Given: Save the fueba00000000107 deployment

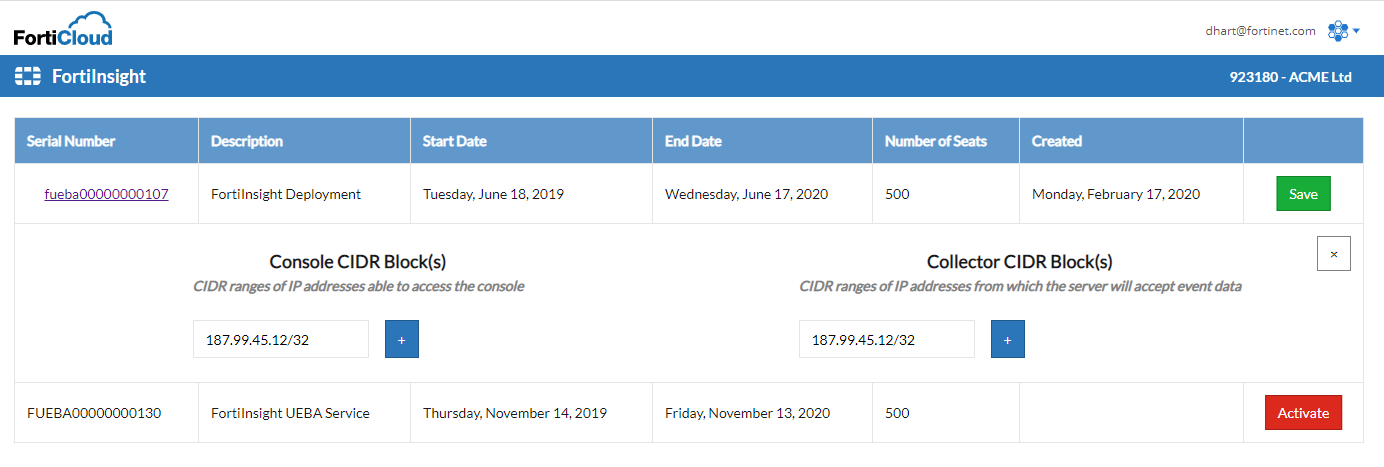Looking at the screenshot, I should coord(1303,194).
